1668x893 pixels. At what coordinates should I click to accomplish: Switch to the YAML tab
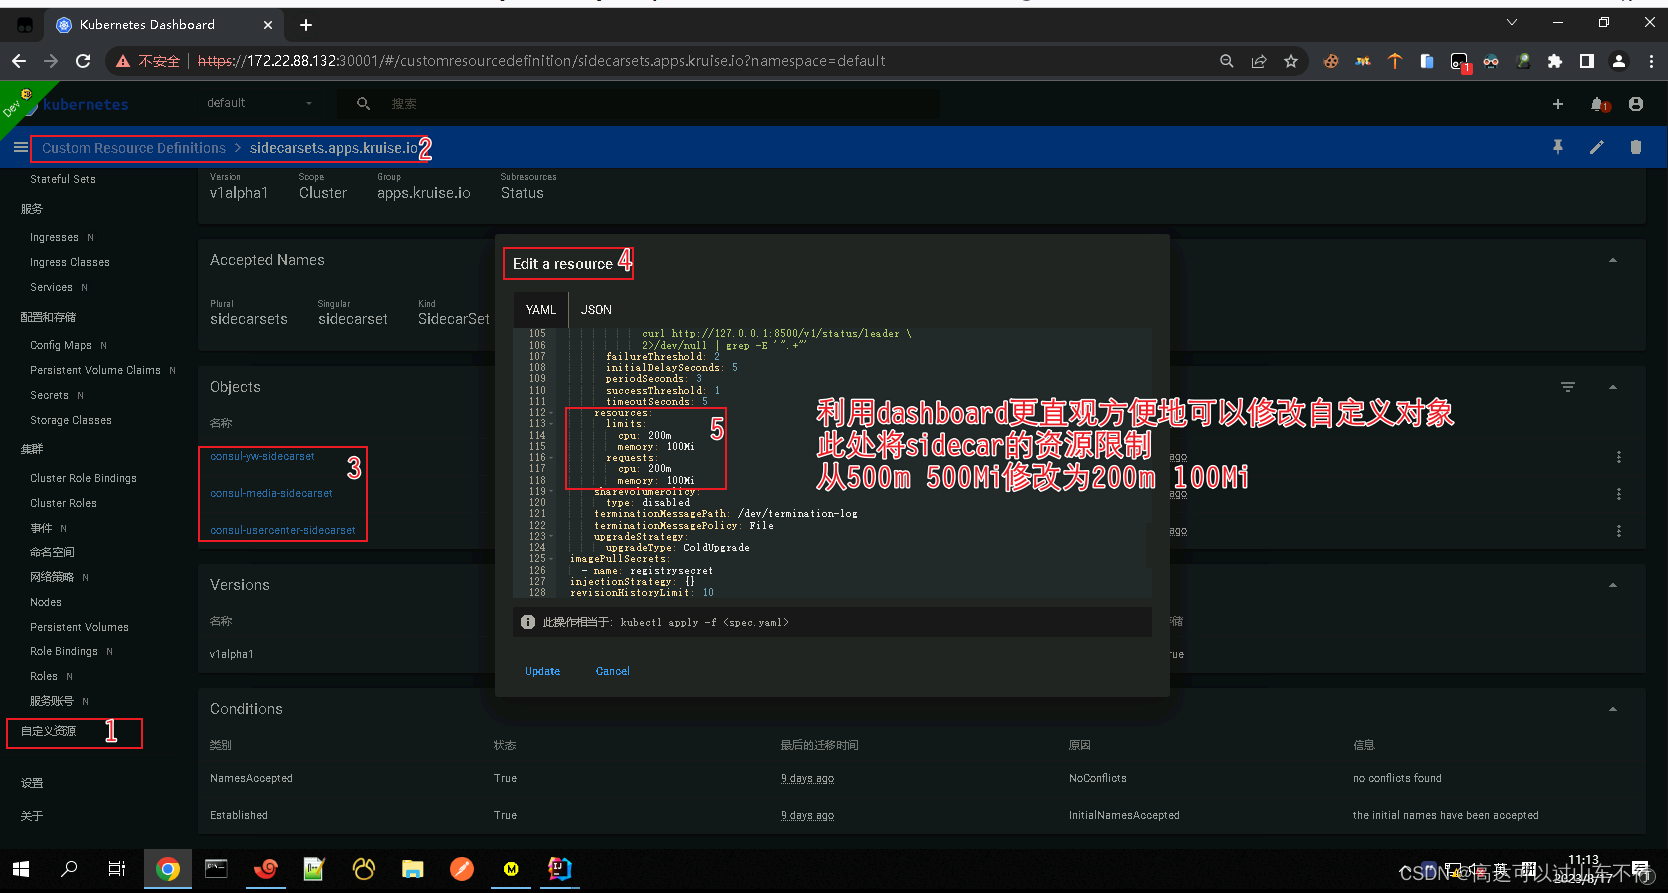click(541, 310)
